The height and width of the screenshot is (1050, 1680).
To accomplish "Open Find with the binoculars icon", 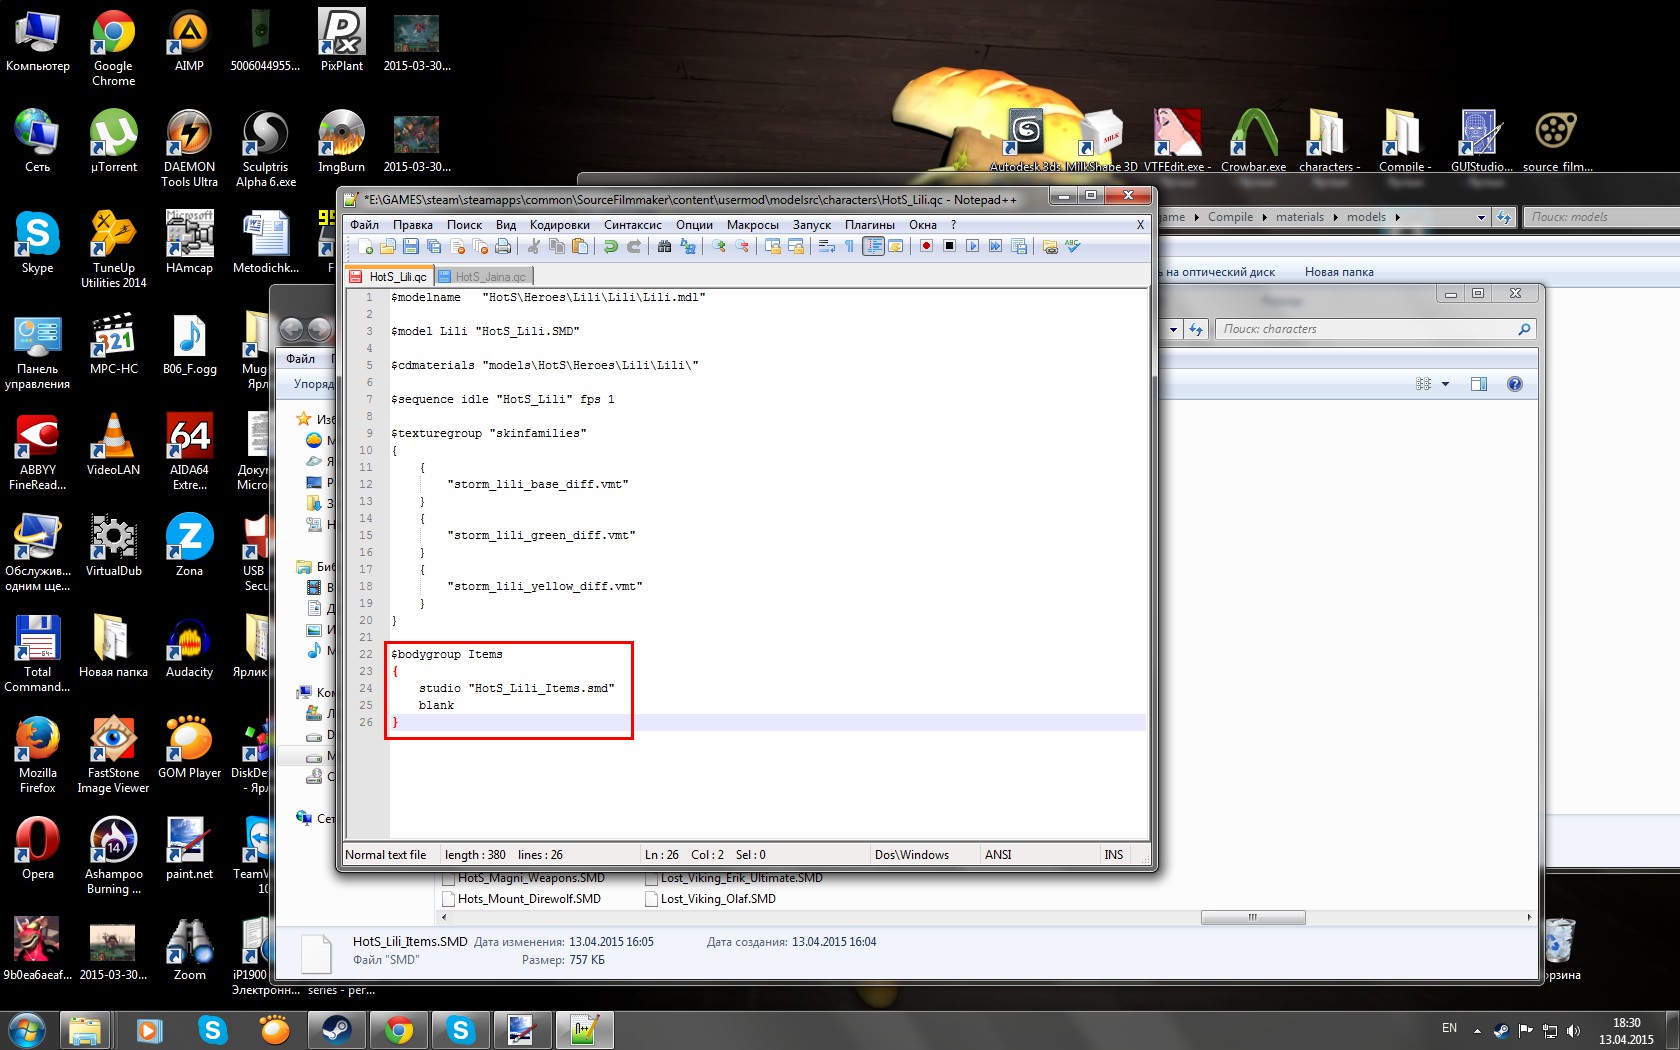I will click(665, 247).
